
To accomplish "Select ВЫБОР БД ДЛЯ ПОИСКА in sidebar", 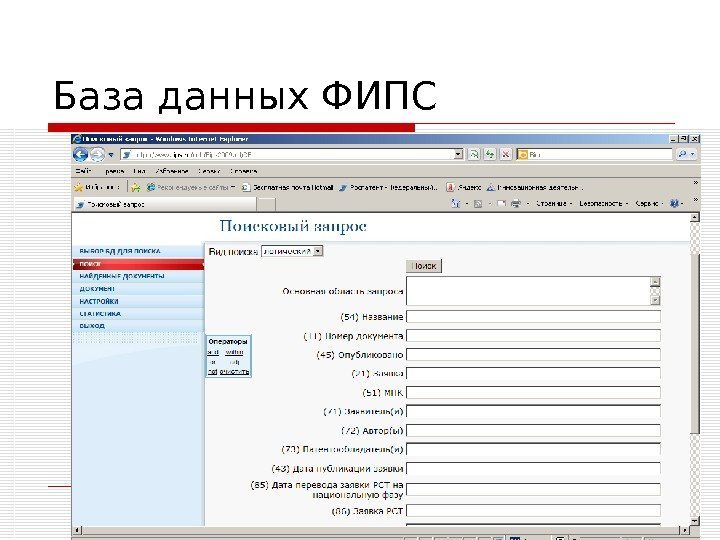I will (138, 251).
